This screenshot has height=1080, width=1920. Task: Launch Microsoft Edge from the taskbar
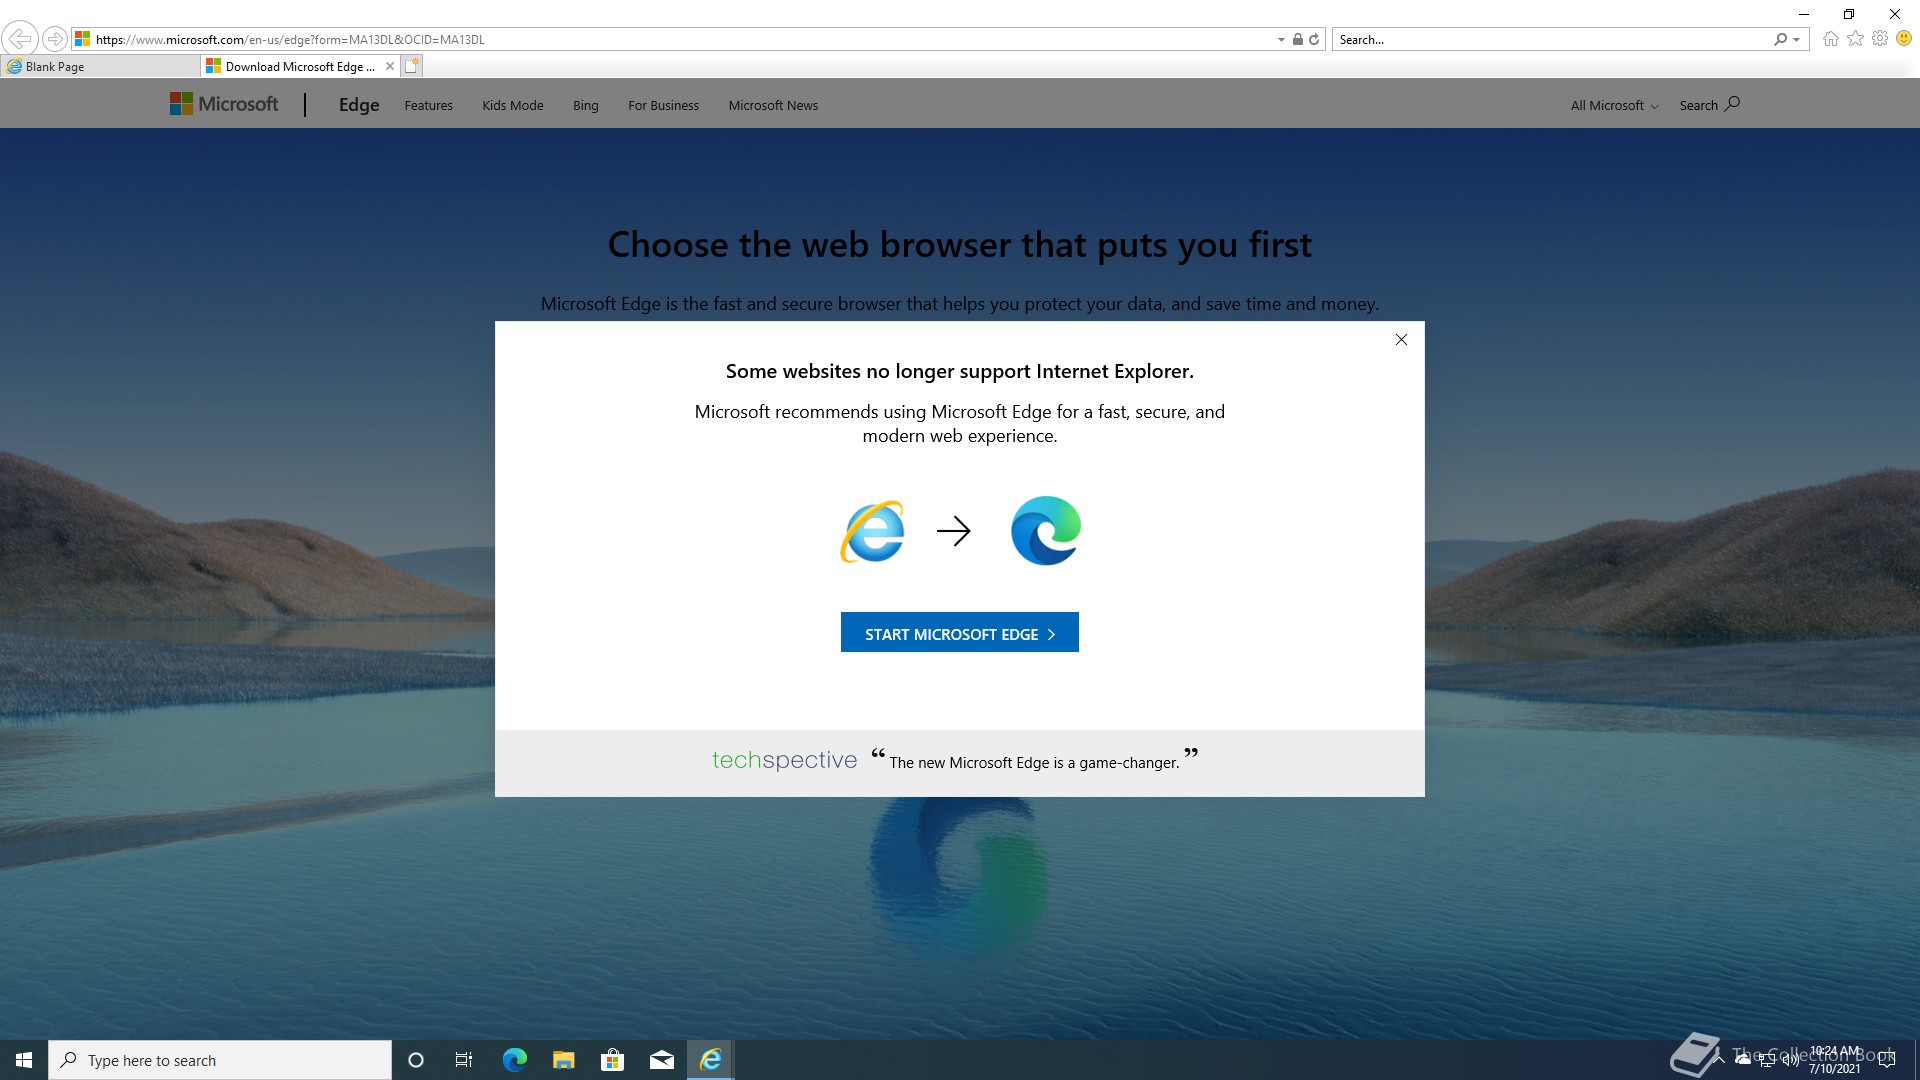tap(514, 1060)
